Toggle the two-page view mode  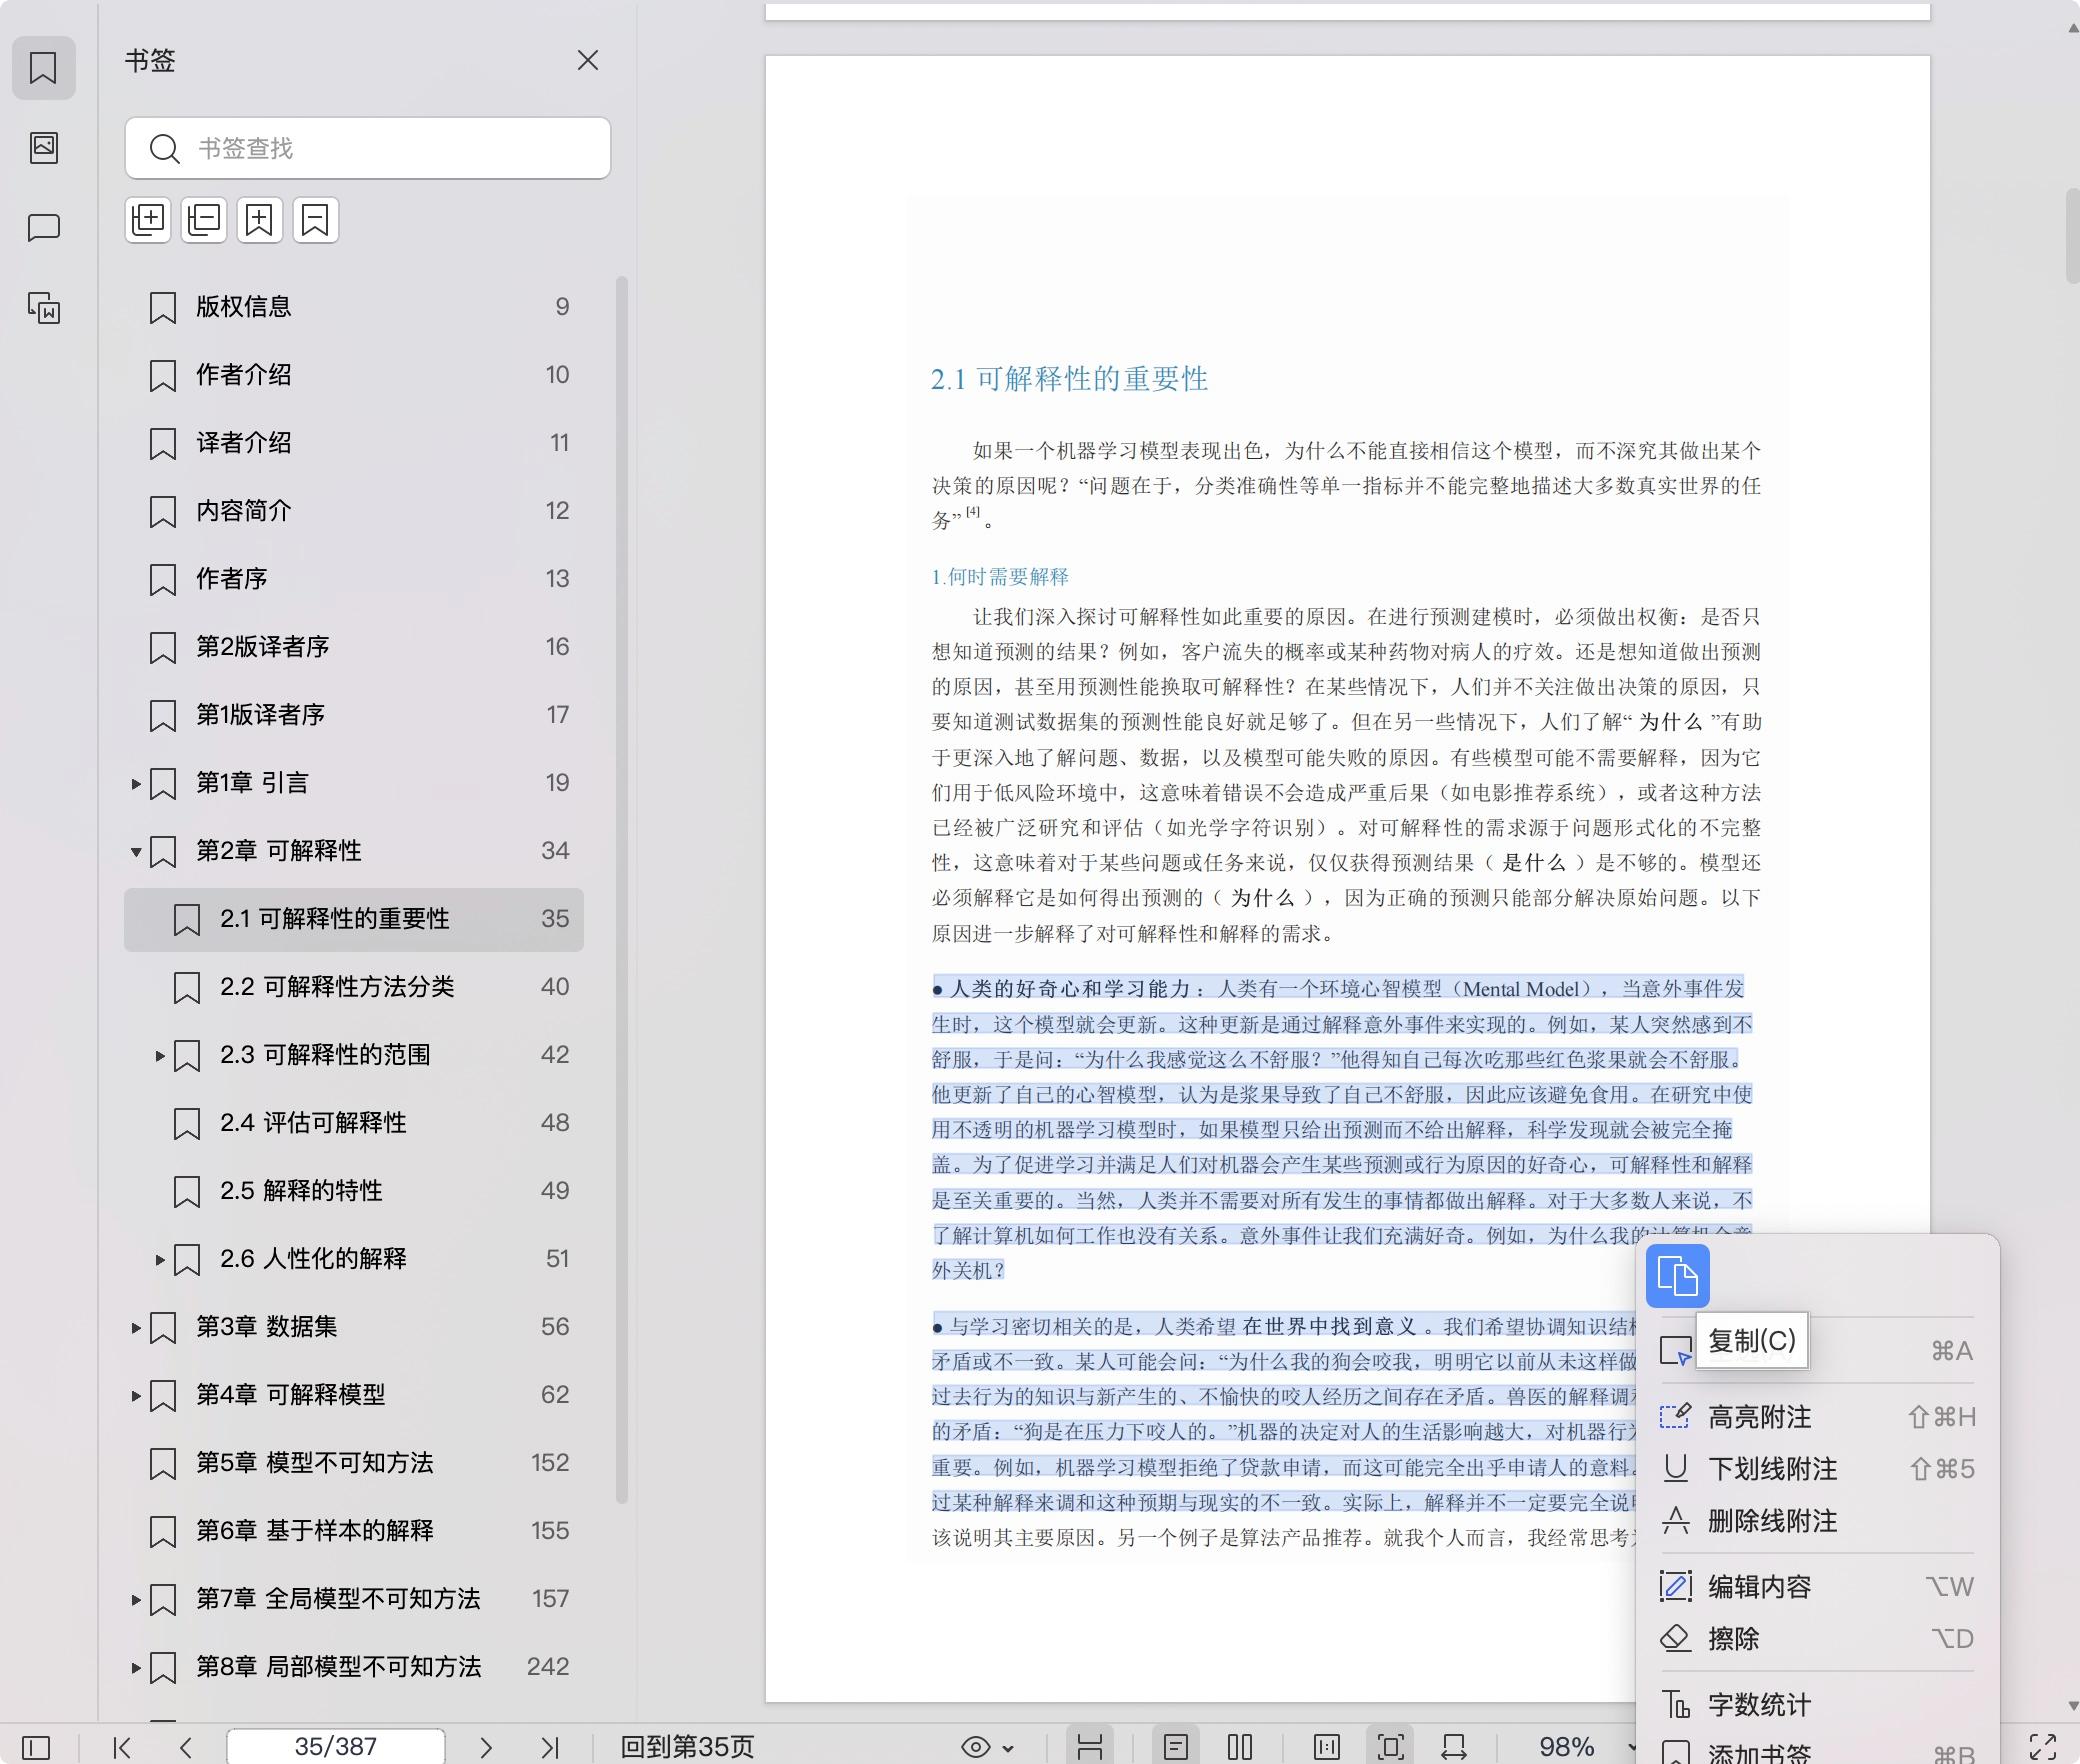pos(1240,1747)
